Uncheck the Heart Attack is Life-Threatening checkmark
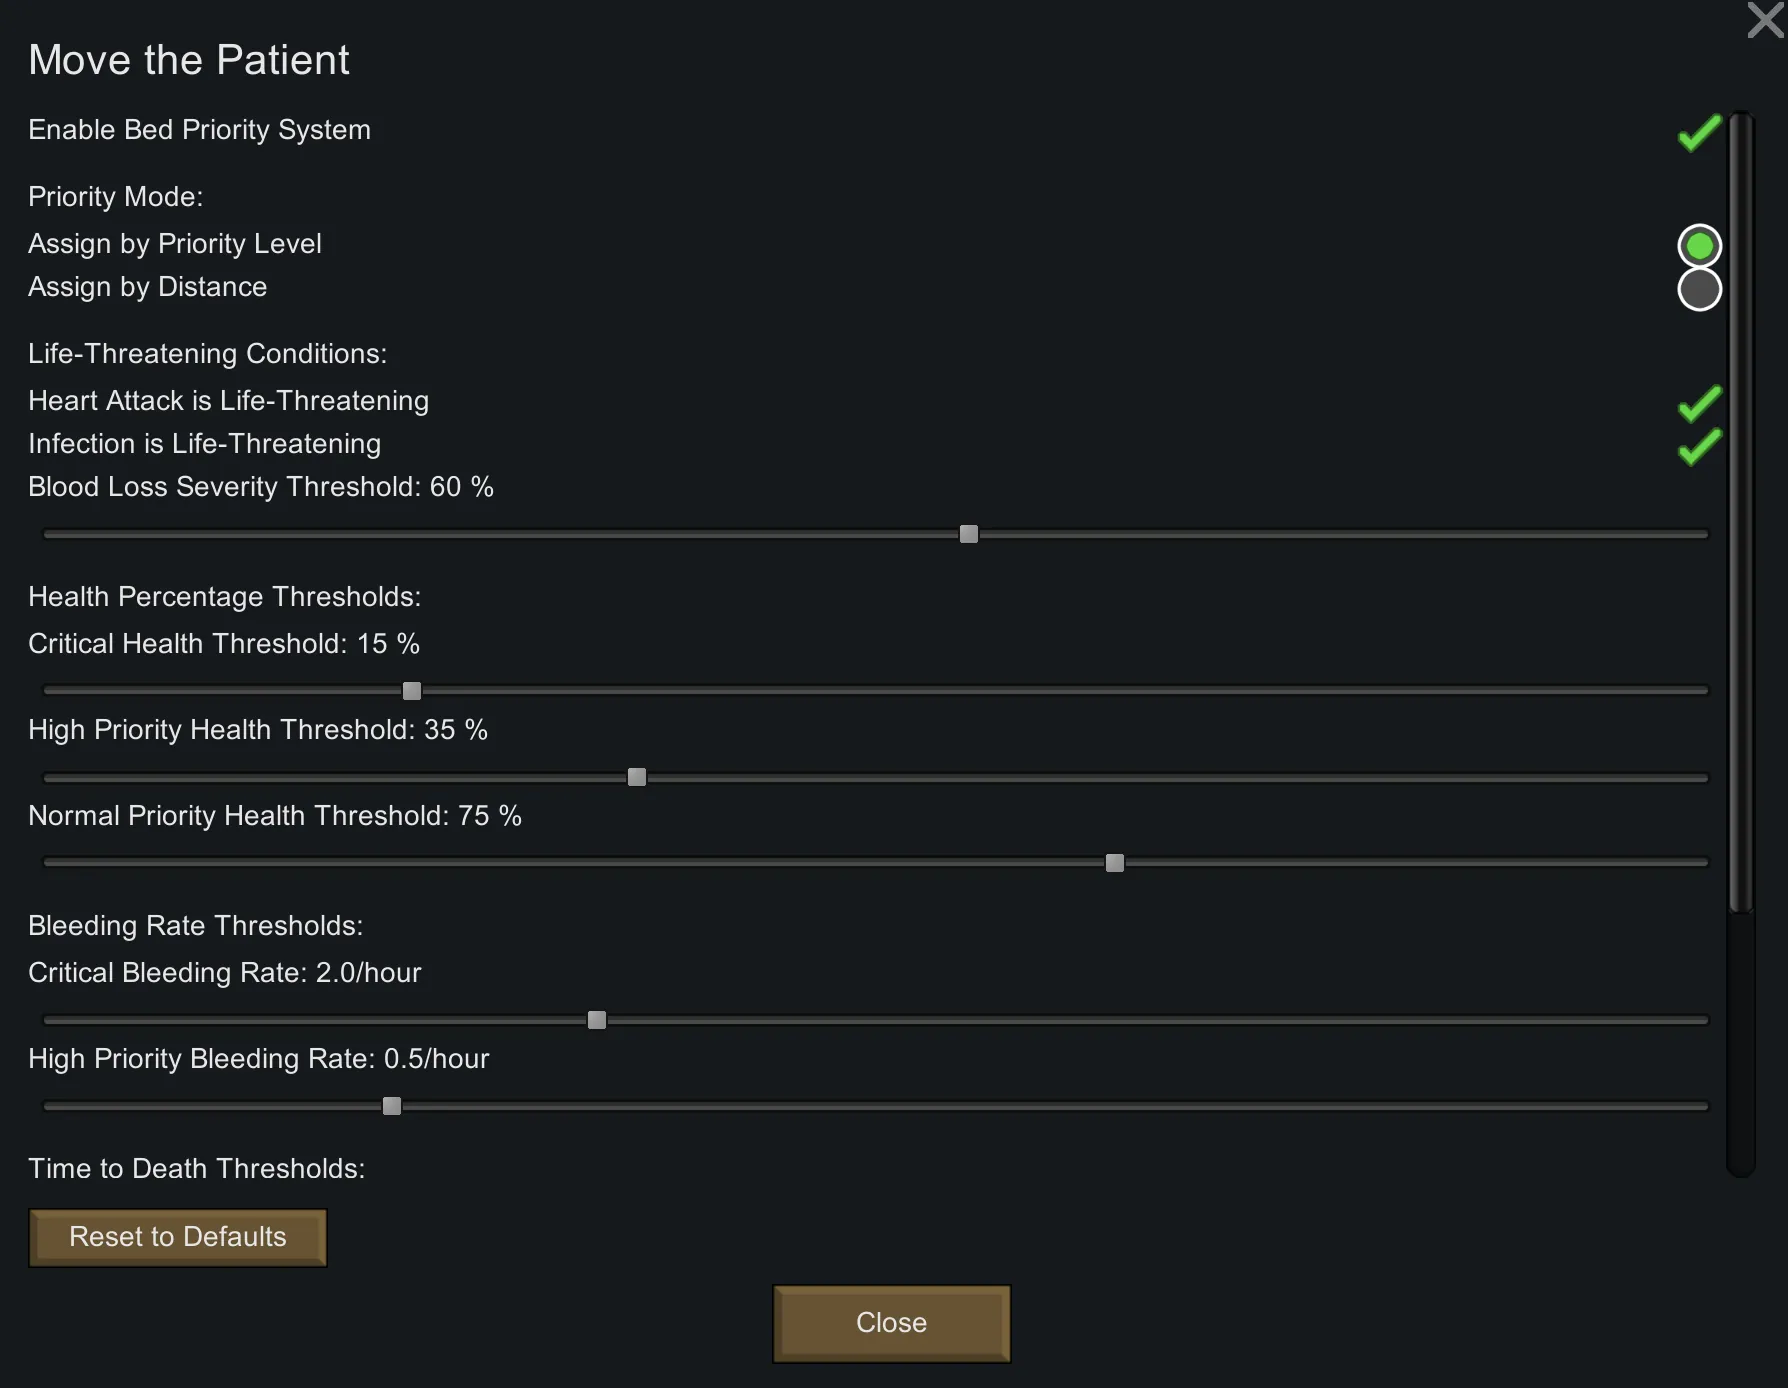 pos(1699,404)
